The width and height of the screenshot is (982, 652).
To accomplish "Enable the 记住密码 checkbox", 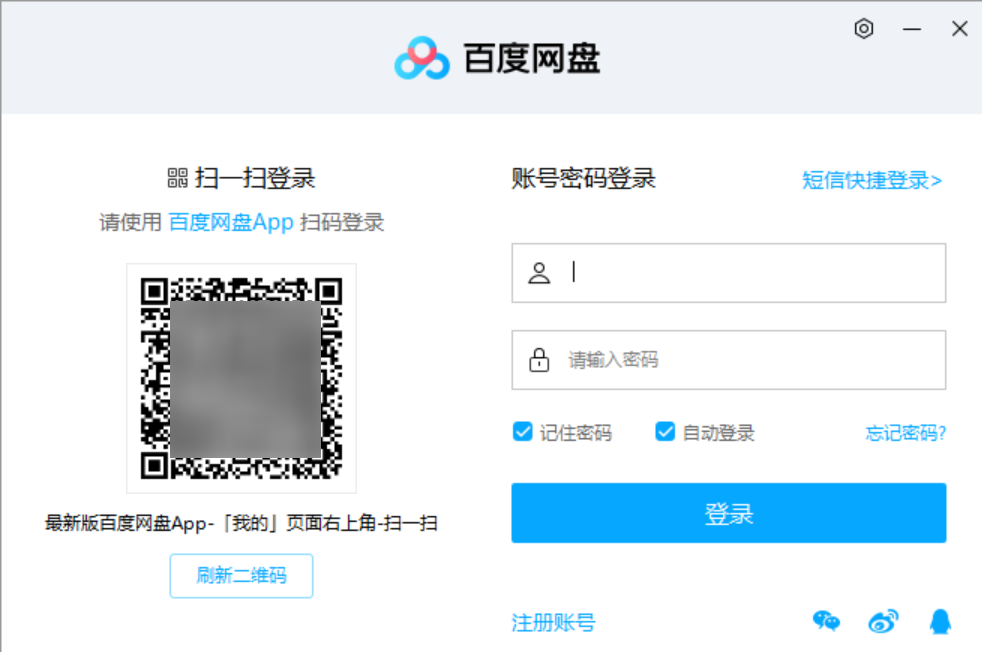I will pyautogui.click(x=522, y=432).
